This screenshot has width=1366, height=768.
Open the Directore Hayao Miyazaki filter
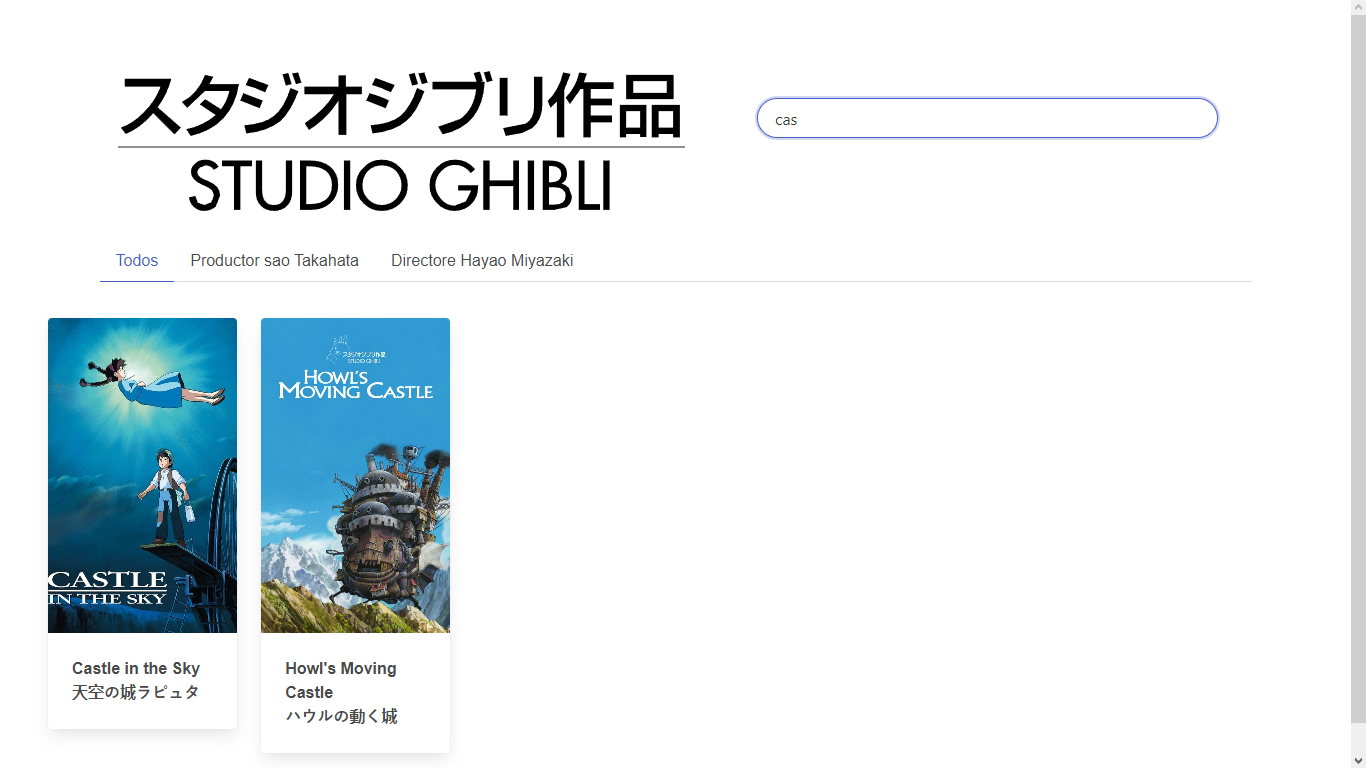482,260
